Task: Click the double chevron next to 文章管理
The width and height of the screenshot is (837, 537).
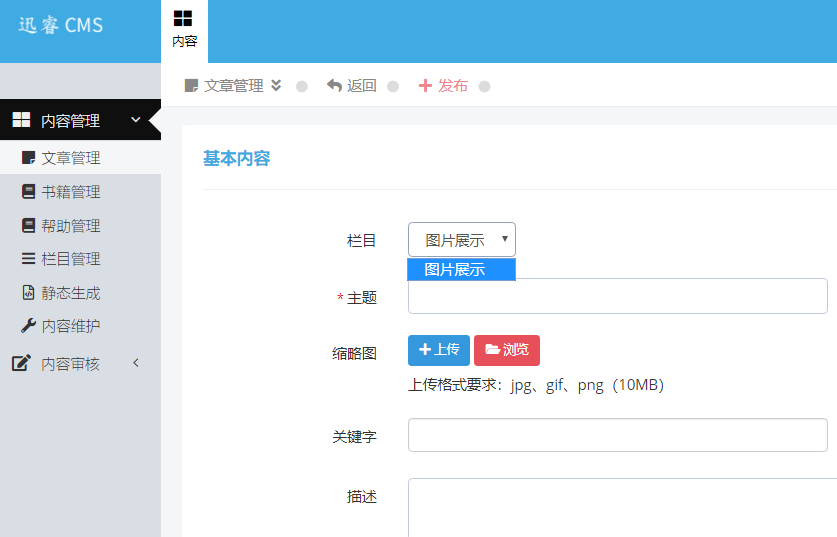Action: 276,85
